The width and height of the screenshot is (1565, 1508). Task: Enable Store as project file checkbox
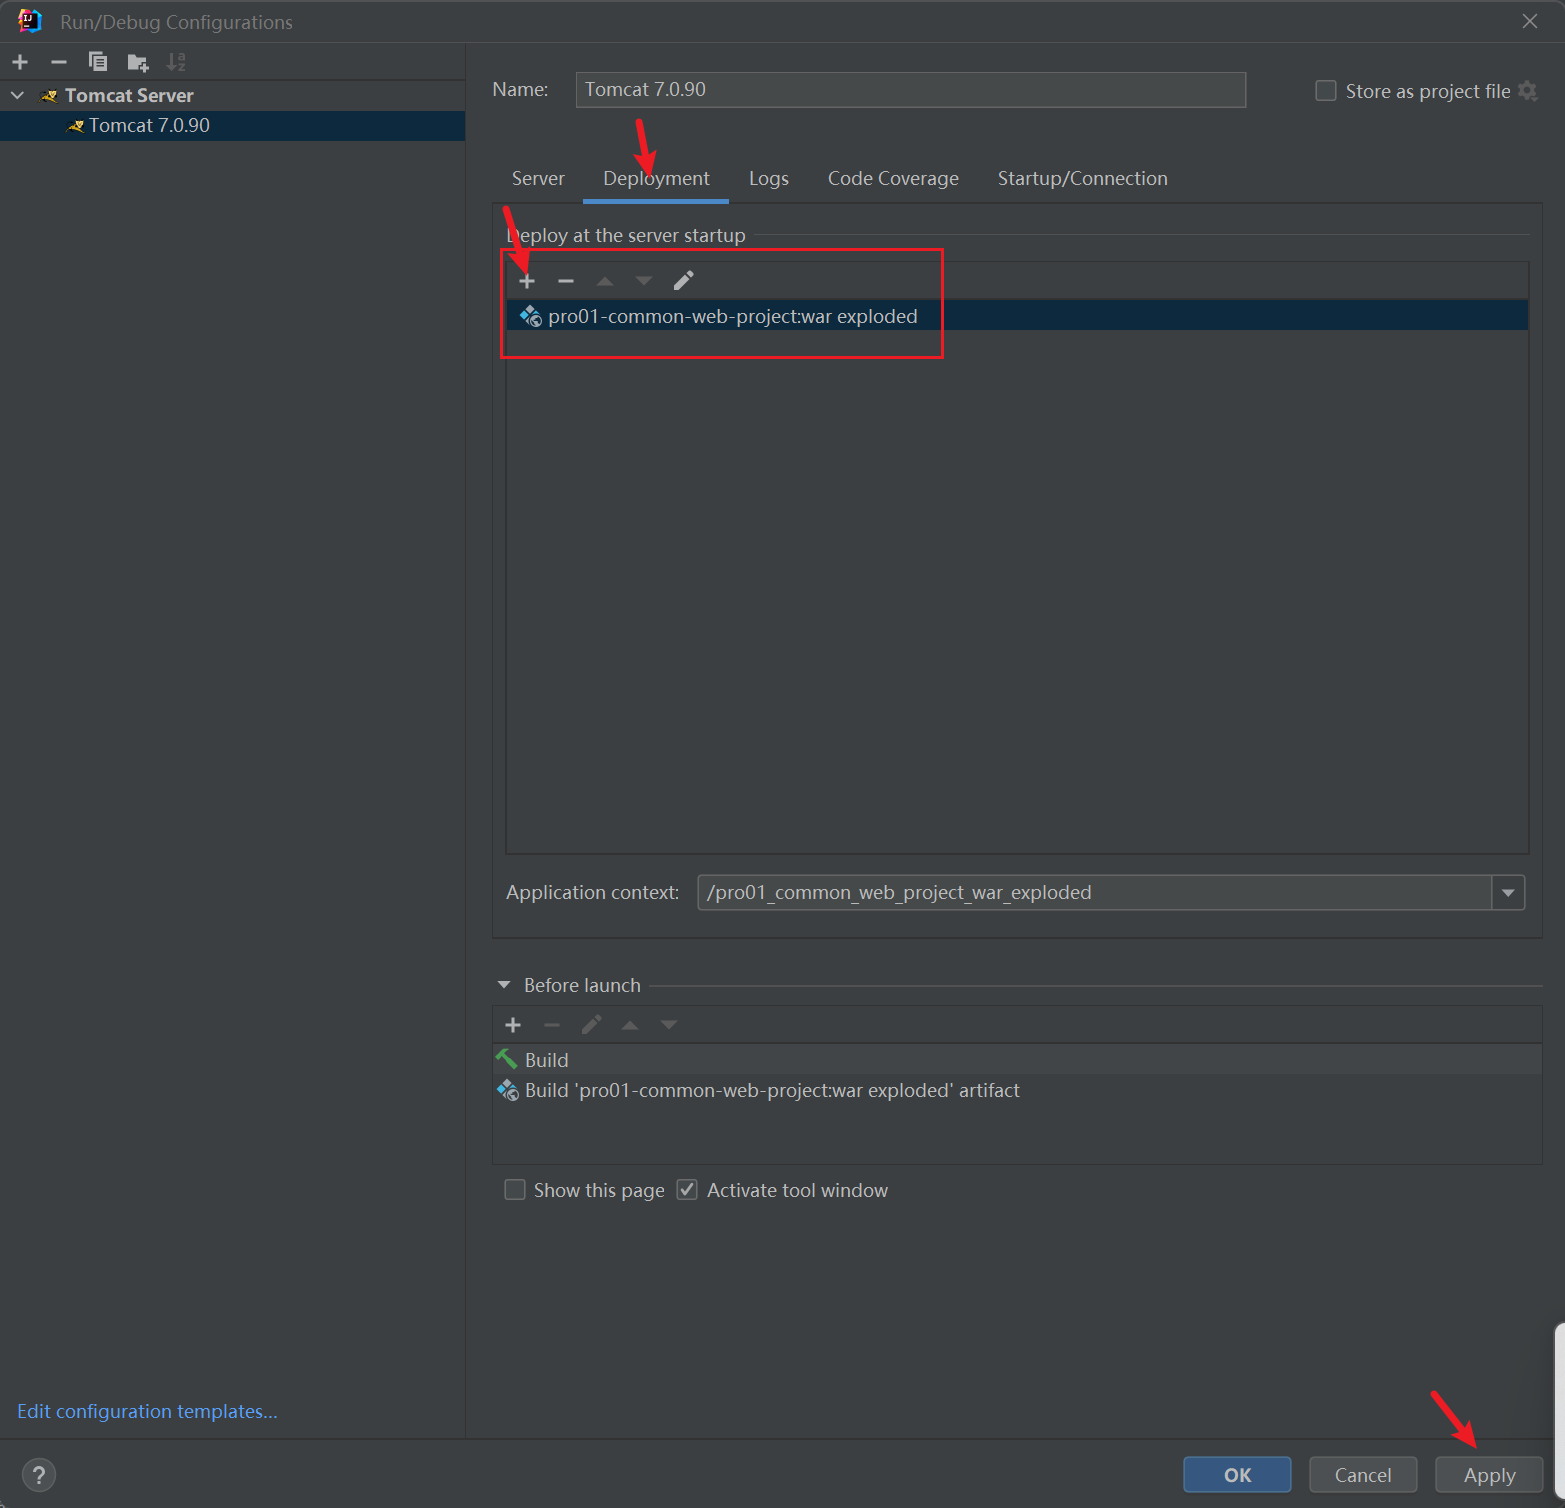(x=1326, y=91)
